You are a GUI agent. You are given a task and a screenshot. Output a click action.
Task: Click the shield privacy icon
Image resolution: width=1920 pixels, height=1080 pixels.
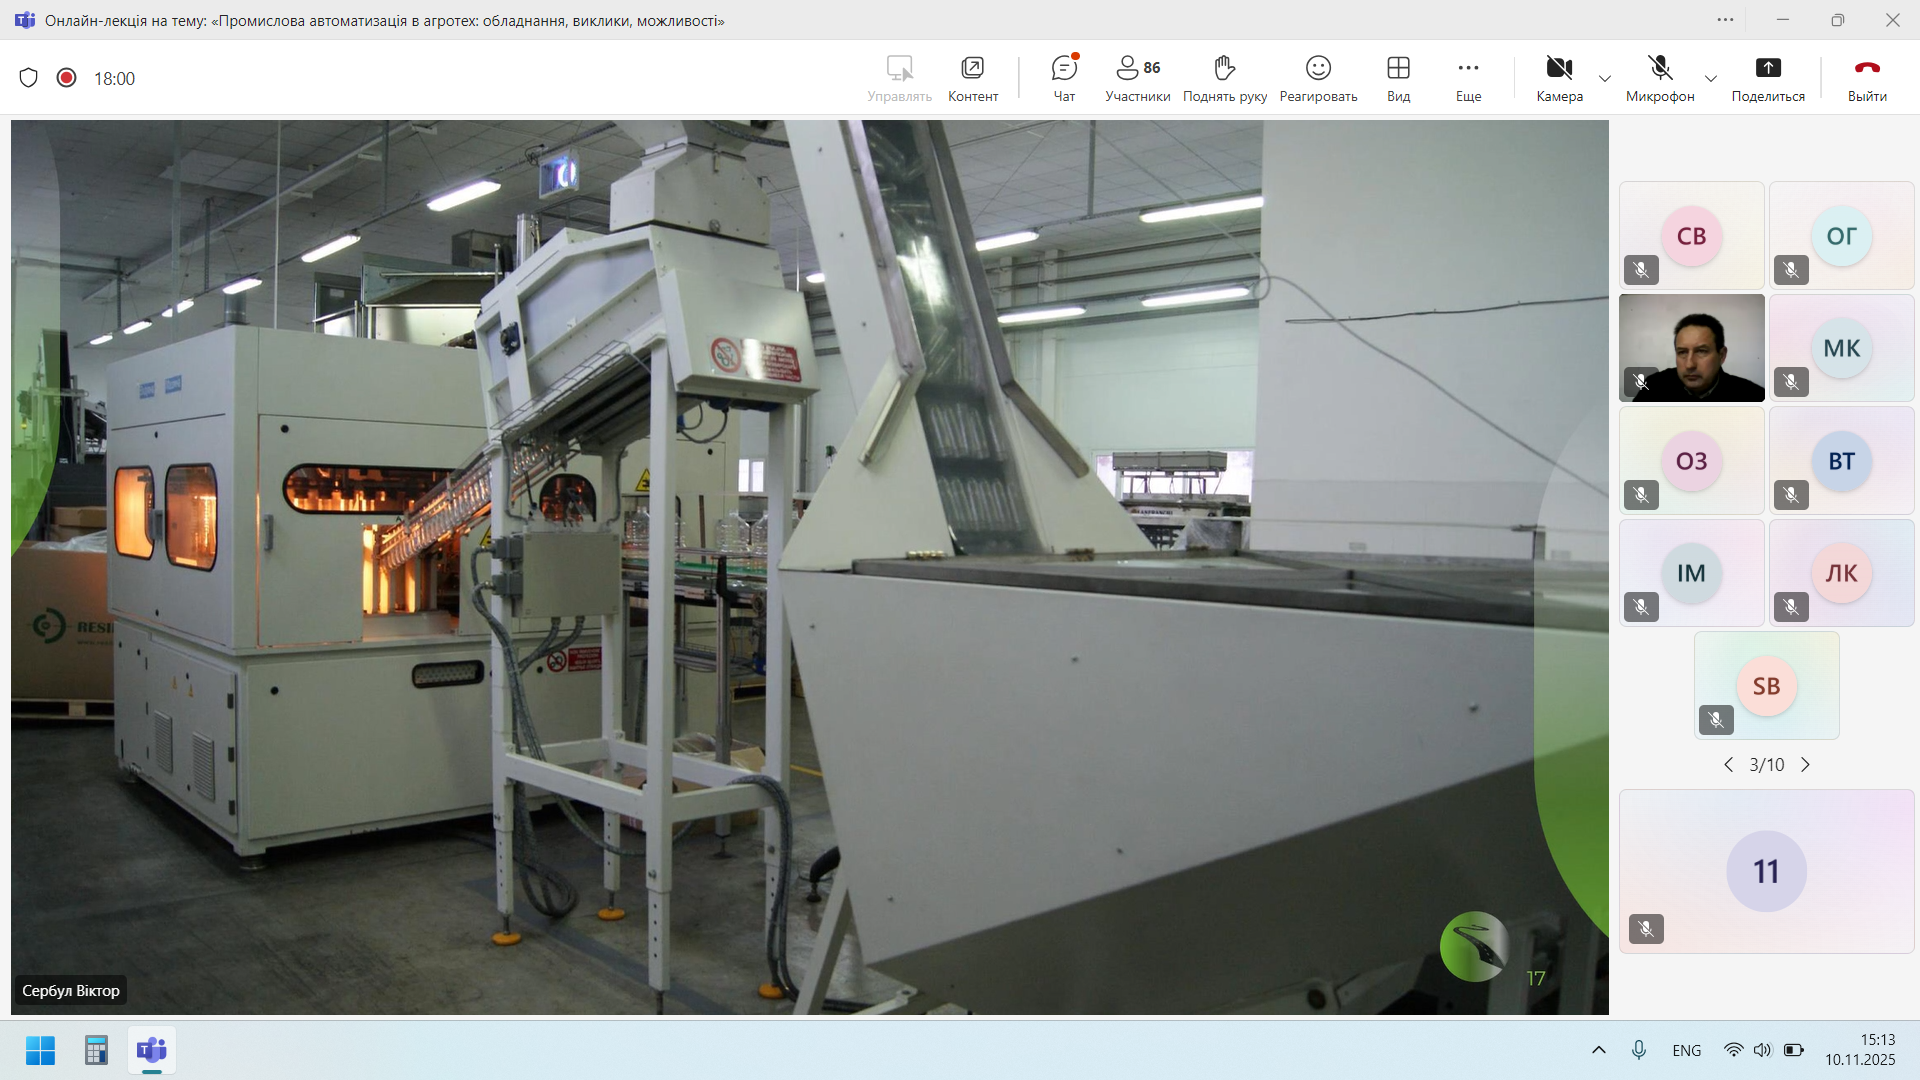29,78
